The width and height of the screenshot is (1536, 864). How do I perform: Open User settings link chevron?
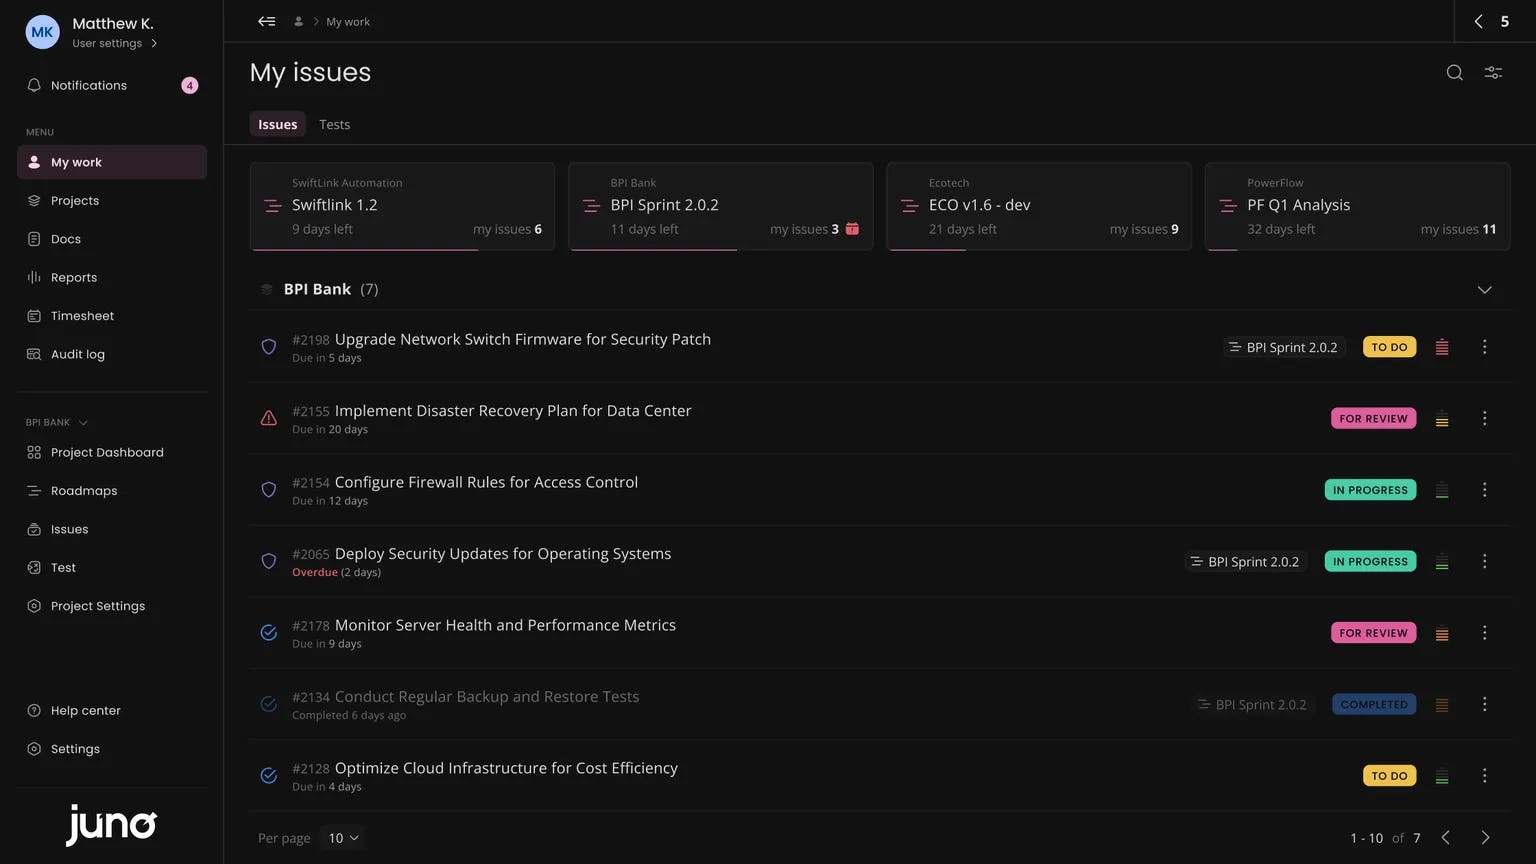[x=154, y=44]
